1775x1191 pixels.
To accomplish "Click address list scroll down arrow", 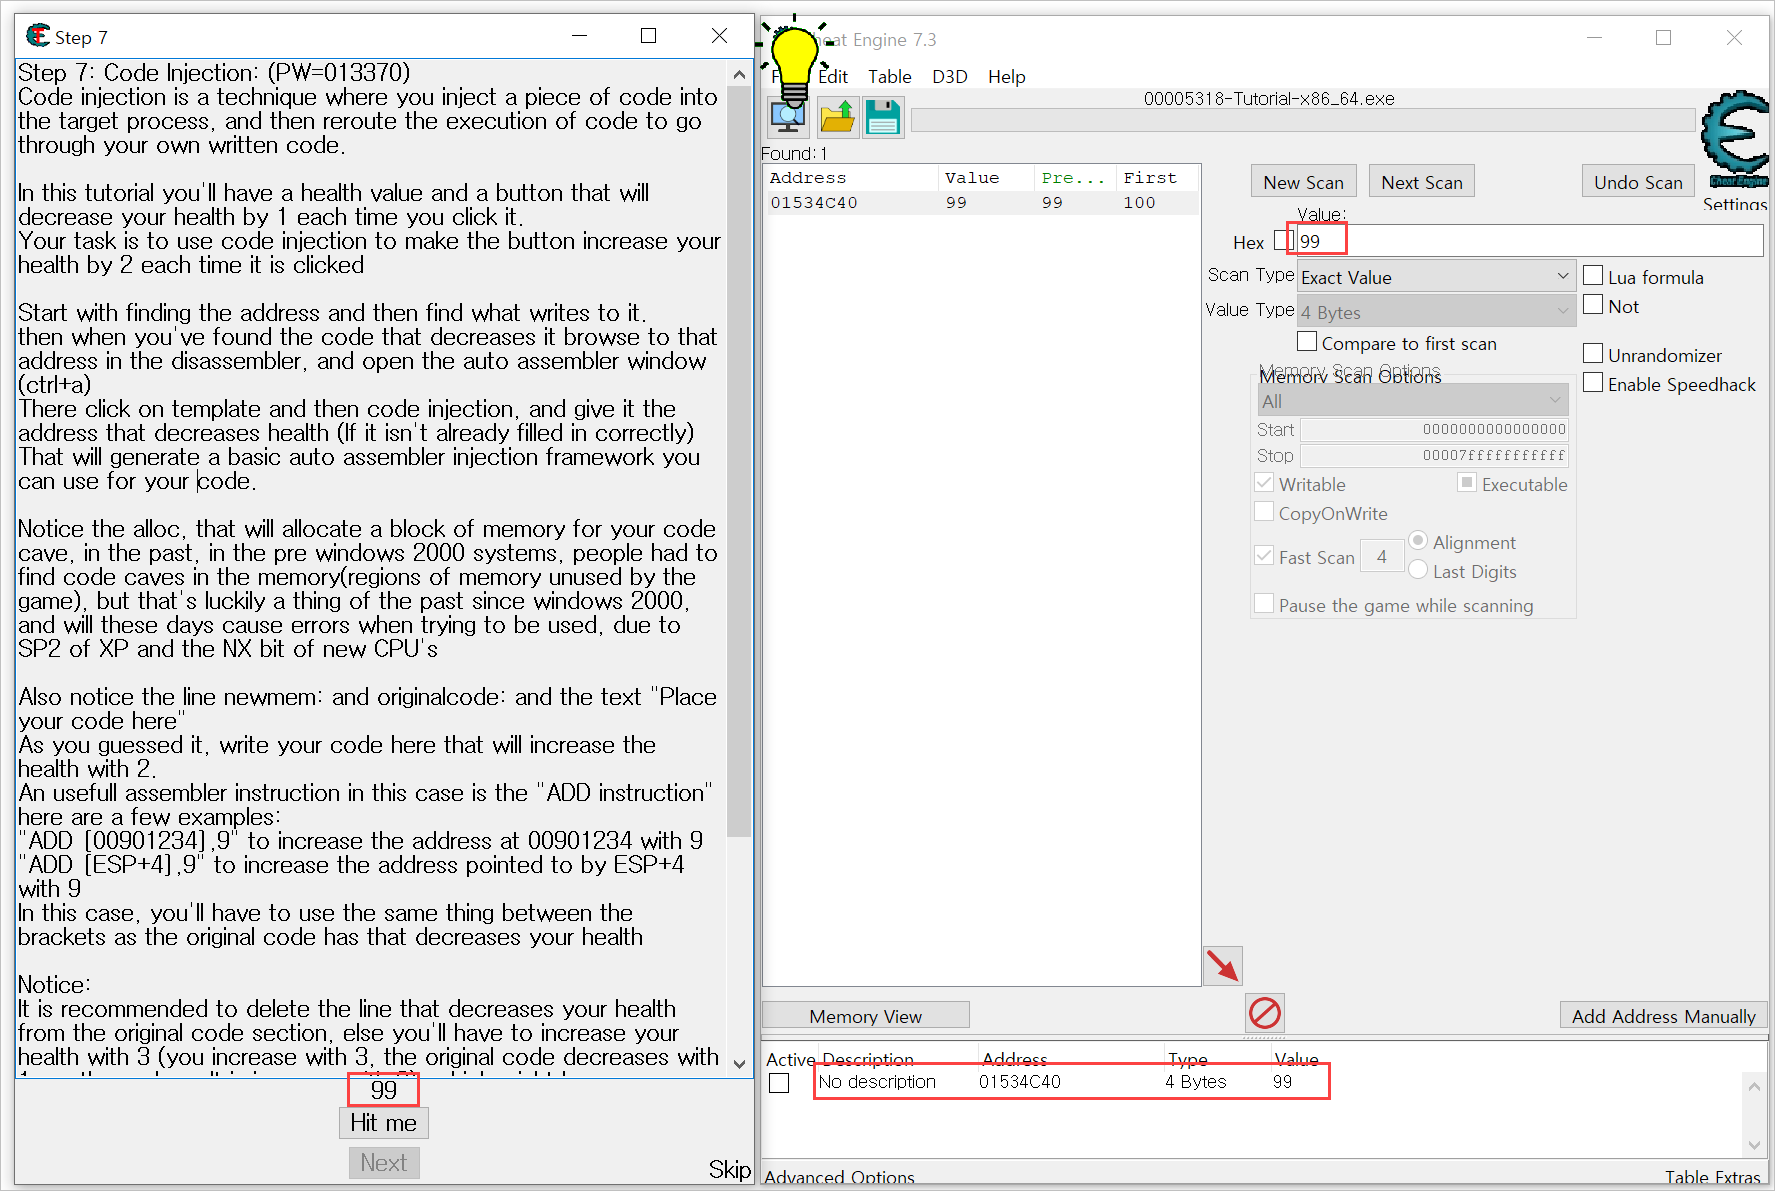I will click(x=1754, y=1145).
